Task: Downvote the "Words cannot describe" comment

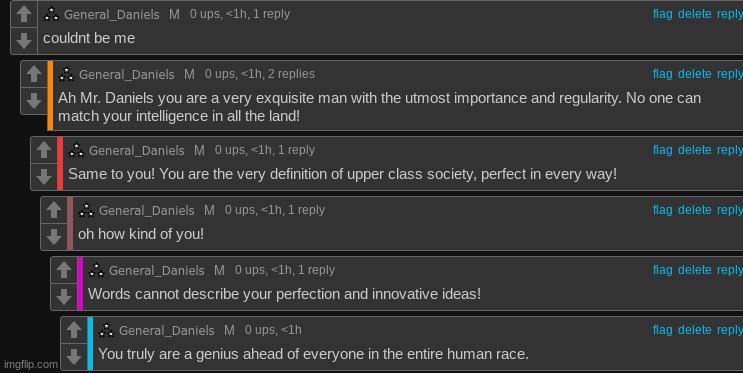Action: [x=63, y=297]
